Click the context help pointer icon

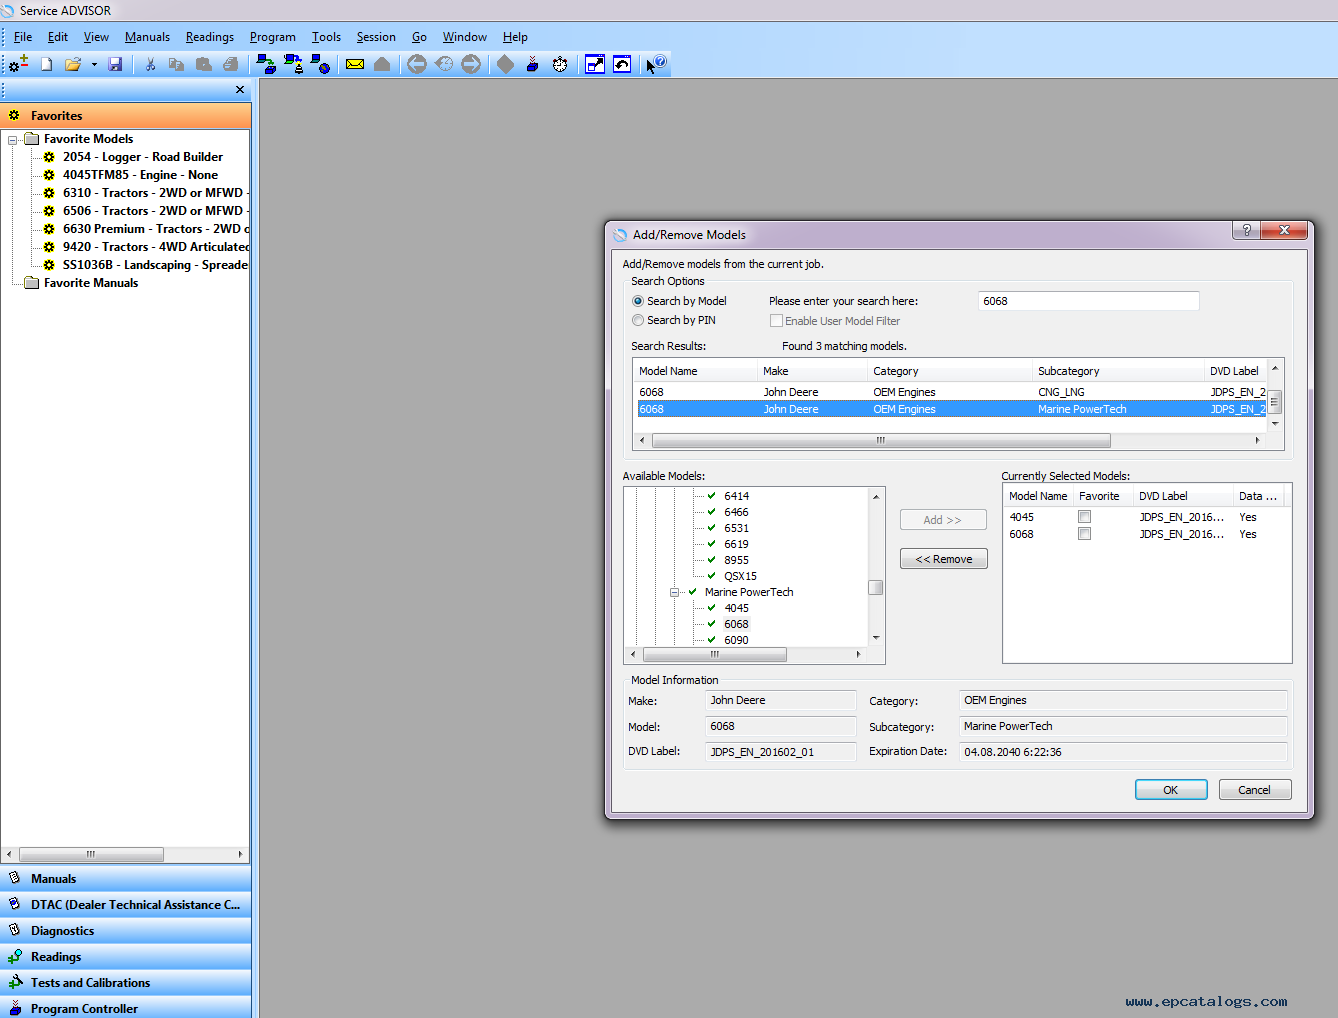[656, 64]
